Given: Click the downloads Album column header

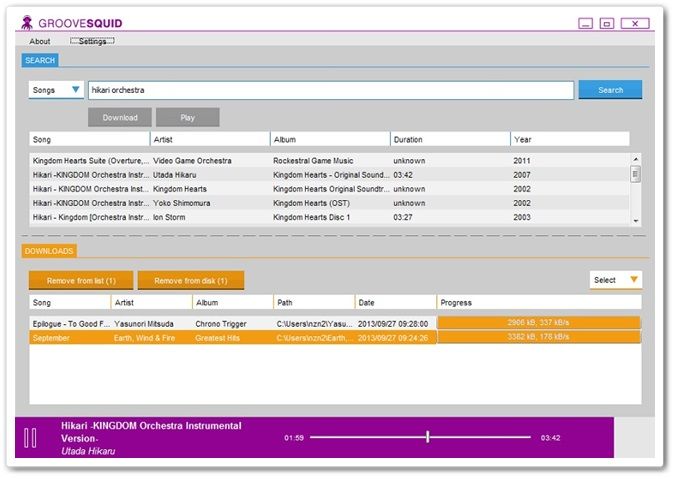Looking at the screenshot, I should (x=232, y=302).
